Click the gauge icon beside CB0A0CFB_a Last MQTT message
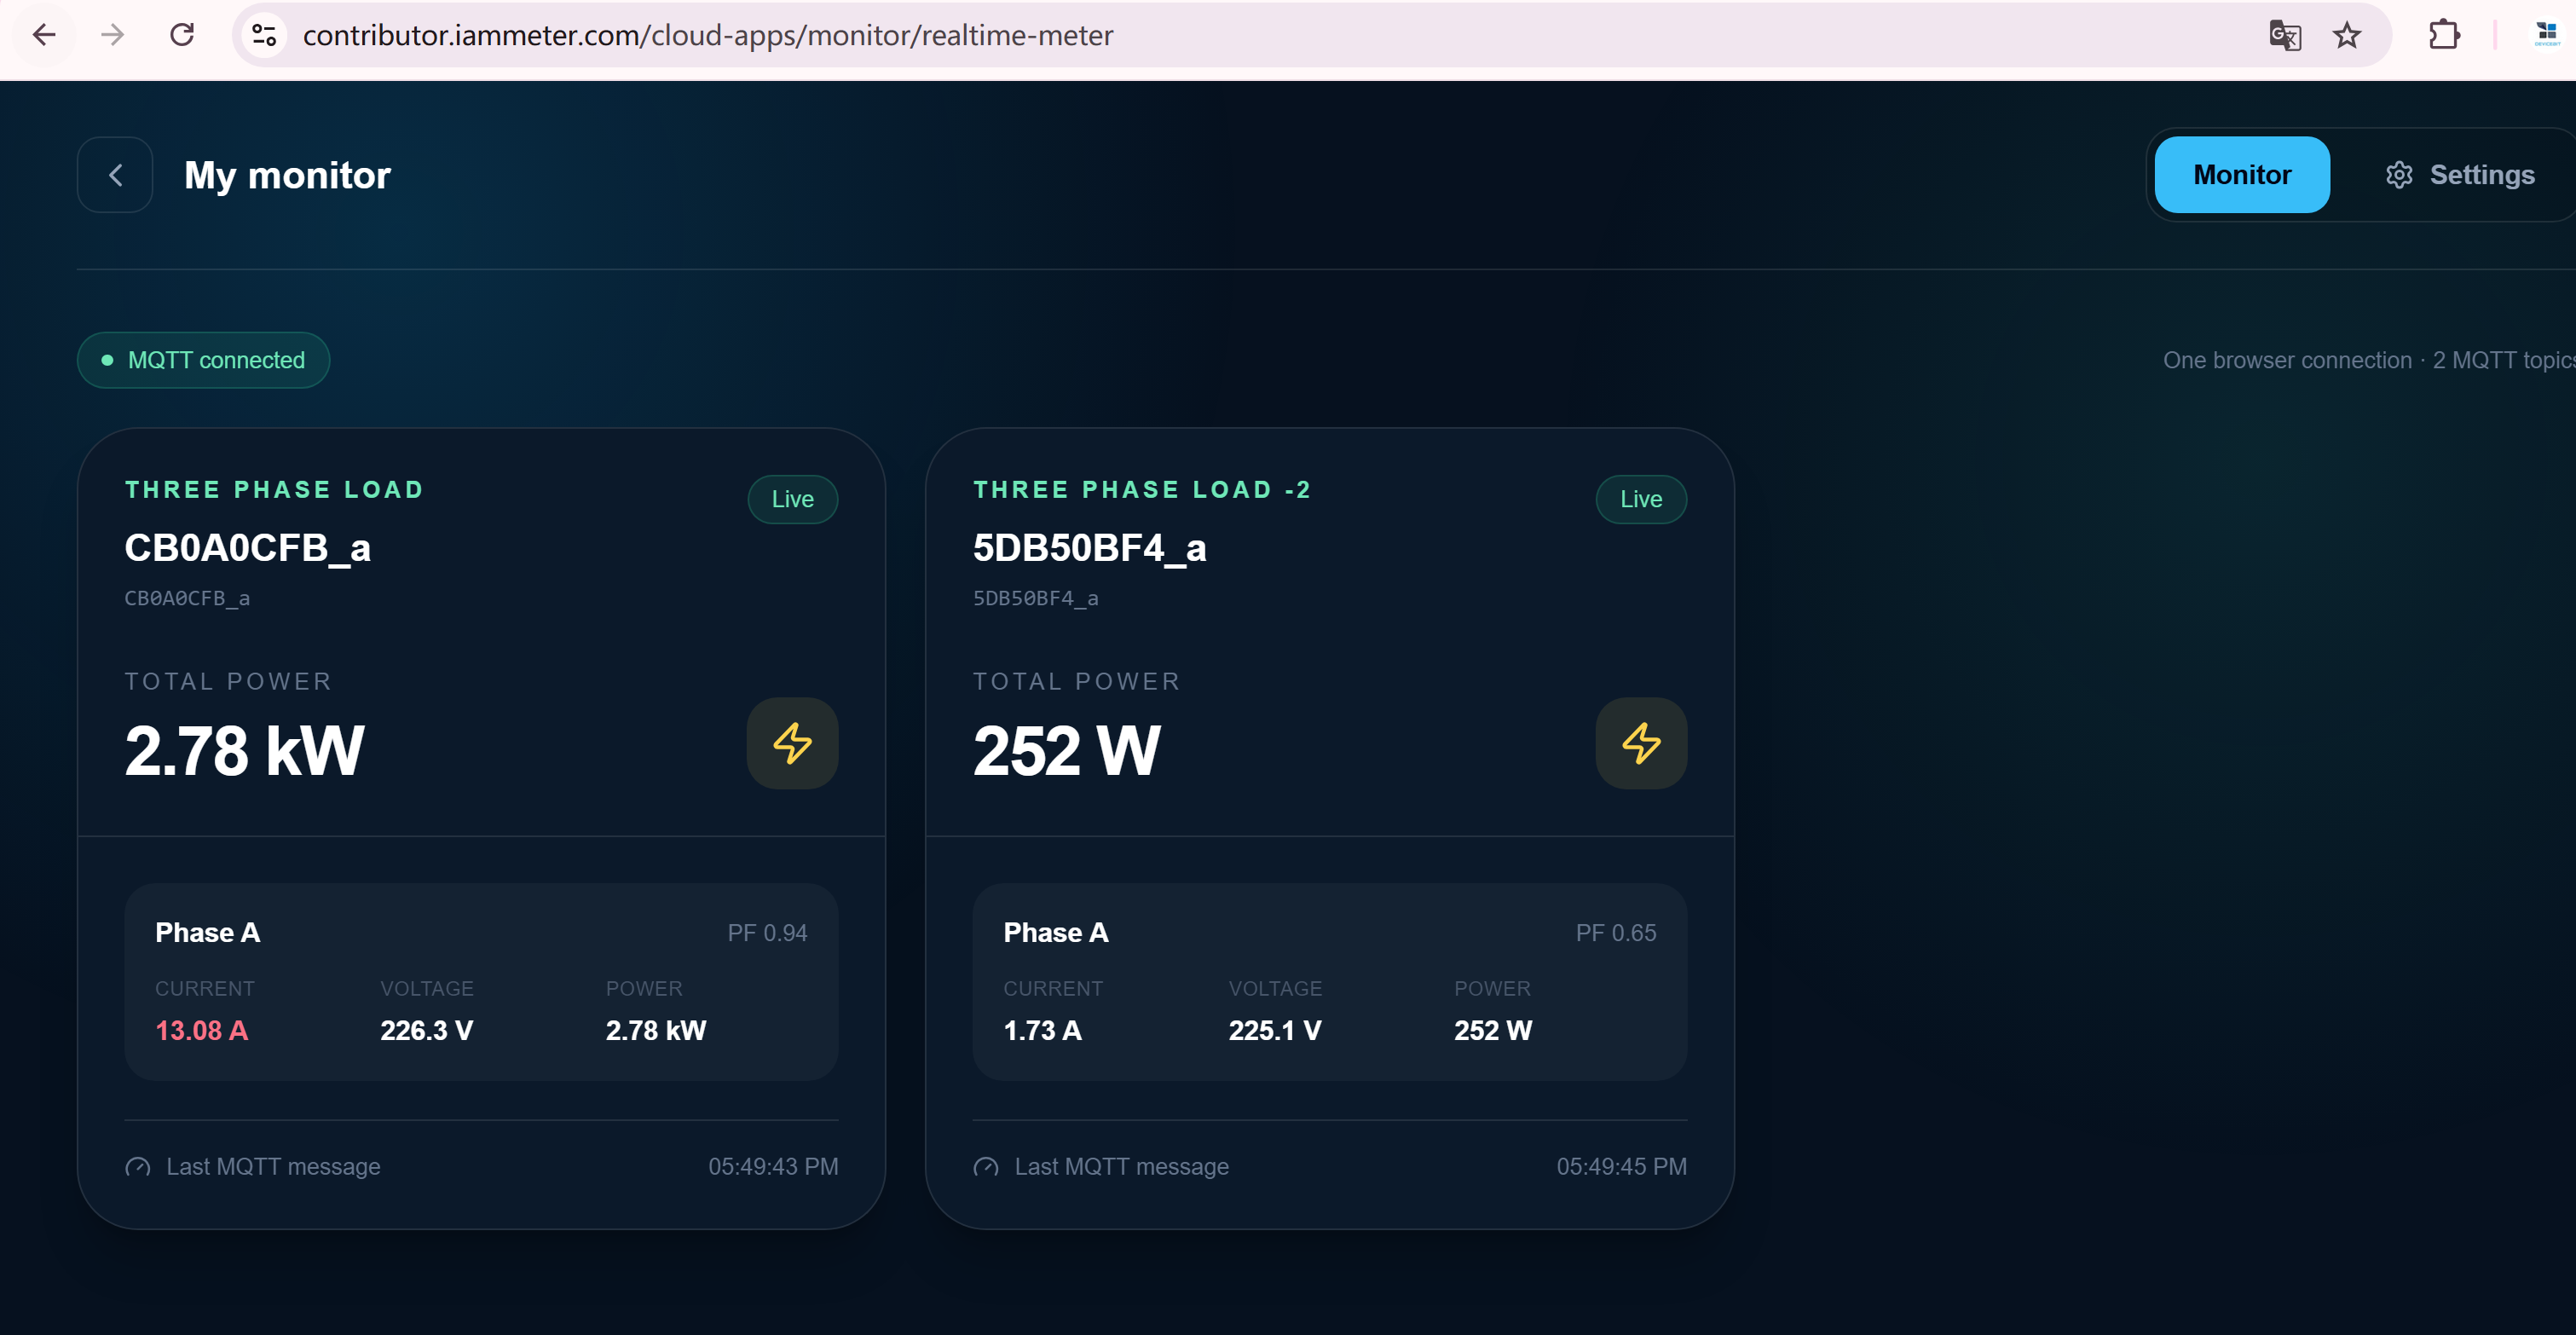This screenshot has width=2576, height=1335. click(x=138, y=1167)
